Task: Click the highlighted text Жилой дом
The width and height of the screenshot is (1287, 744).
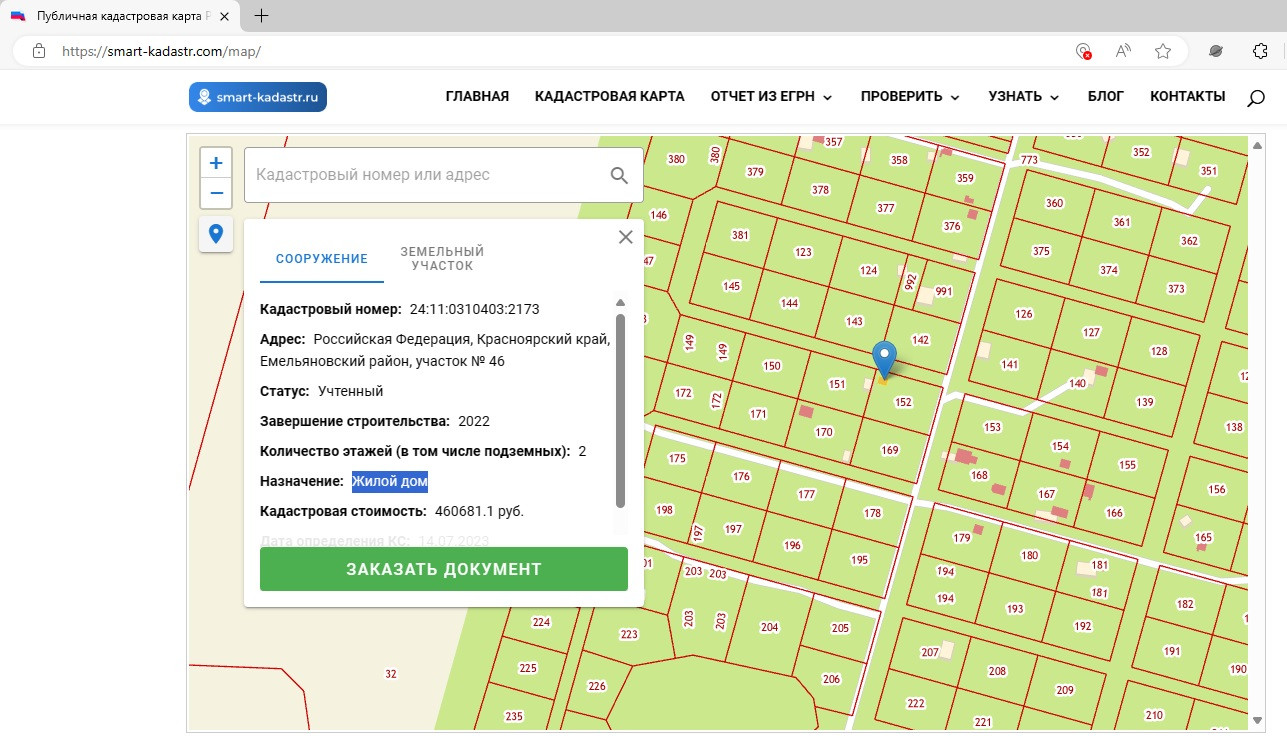Action: tap(389, 481)
